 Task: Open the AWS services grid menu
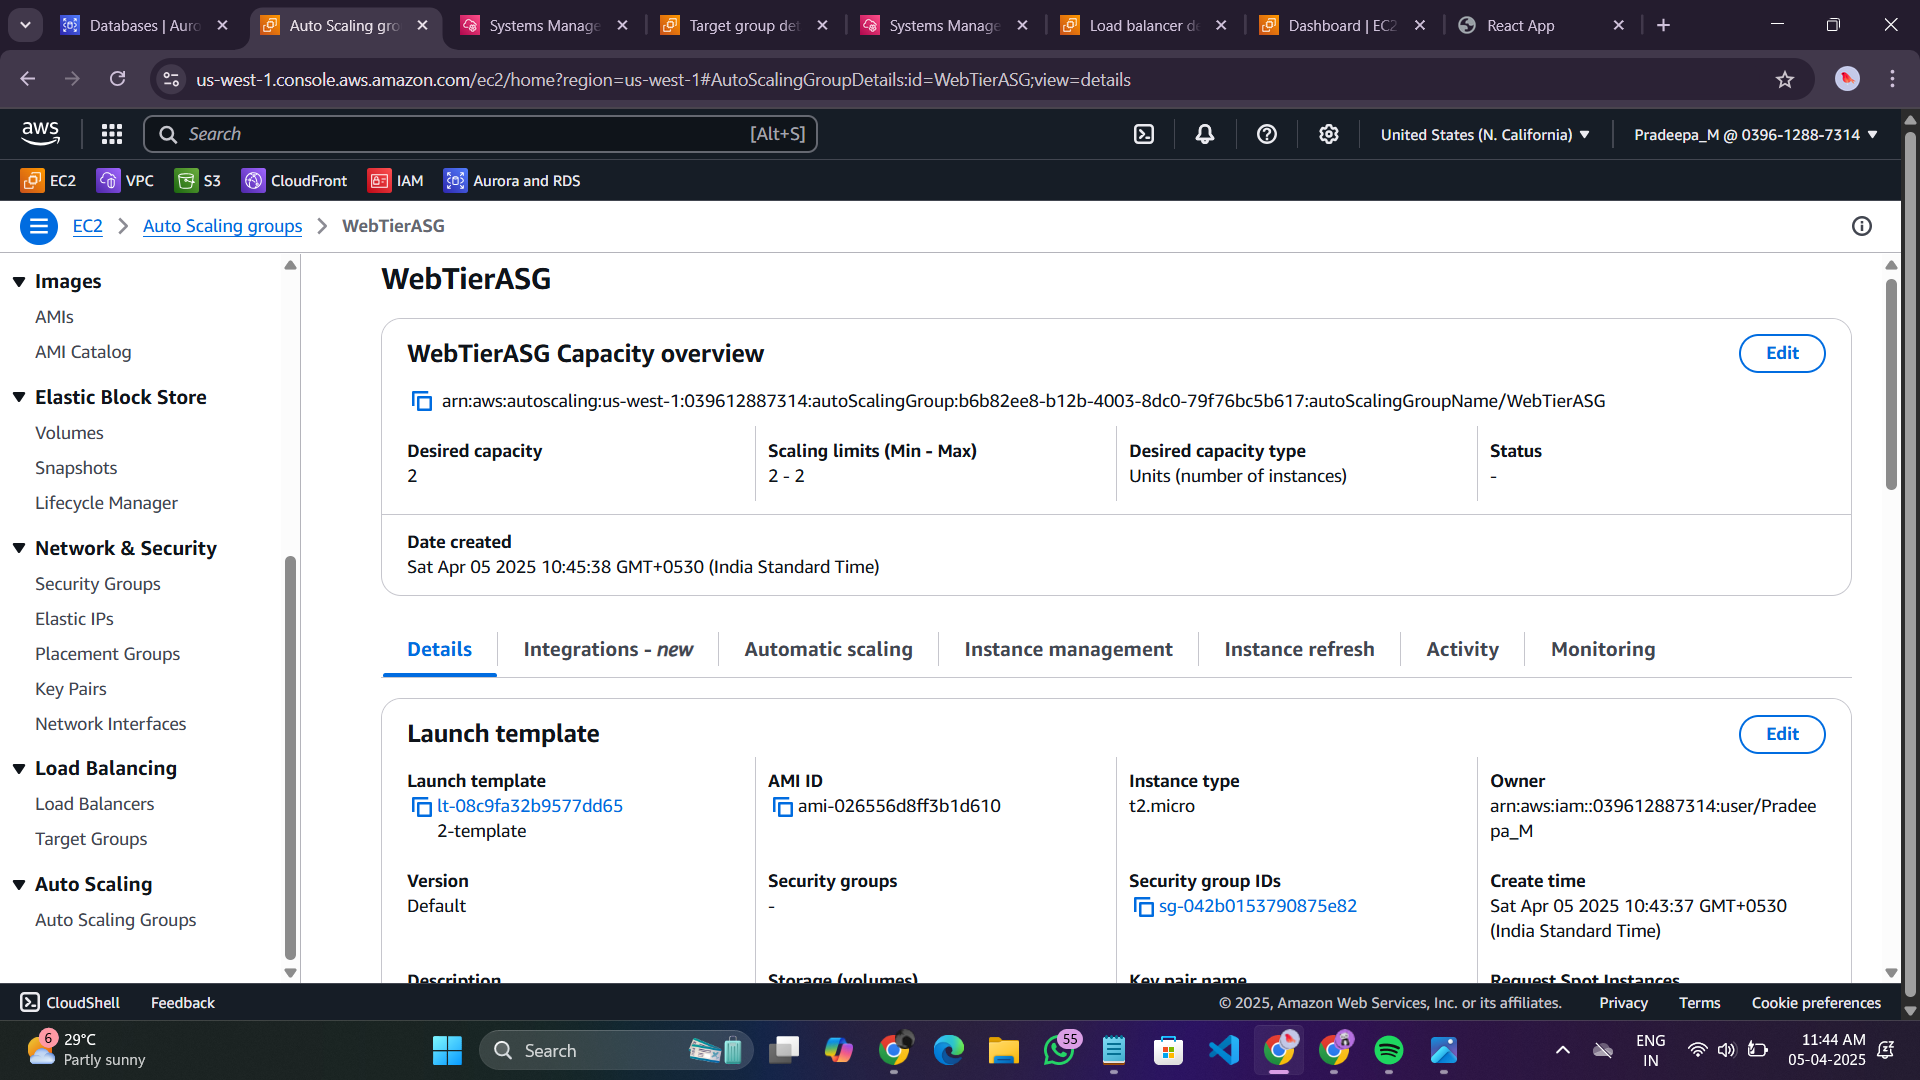coord(112,134)
